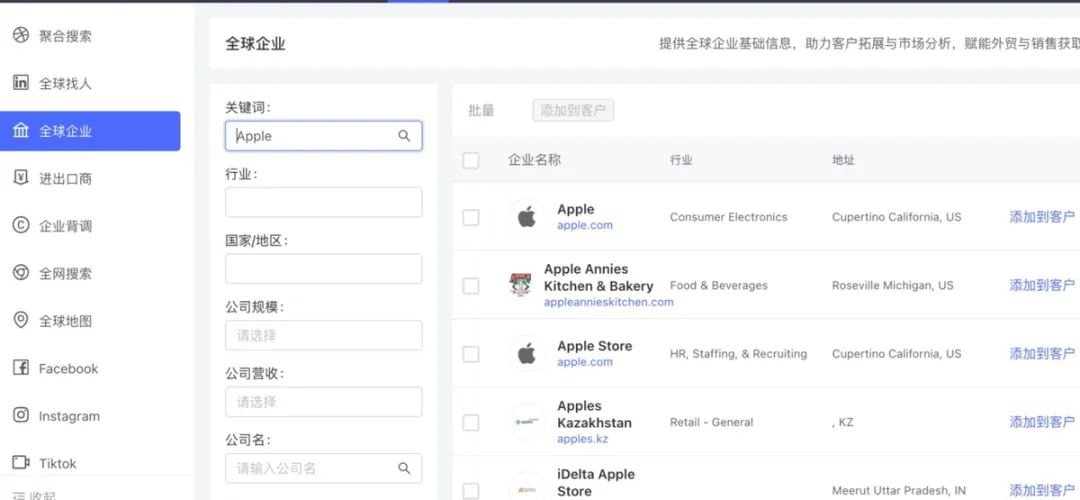
Task: Click the 公司名 input field
Action: (312, 468)
